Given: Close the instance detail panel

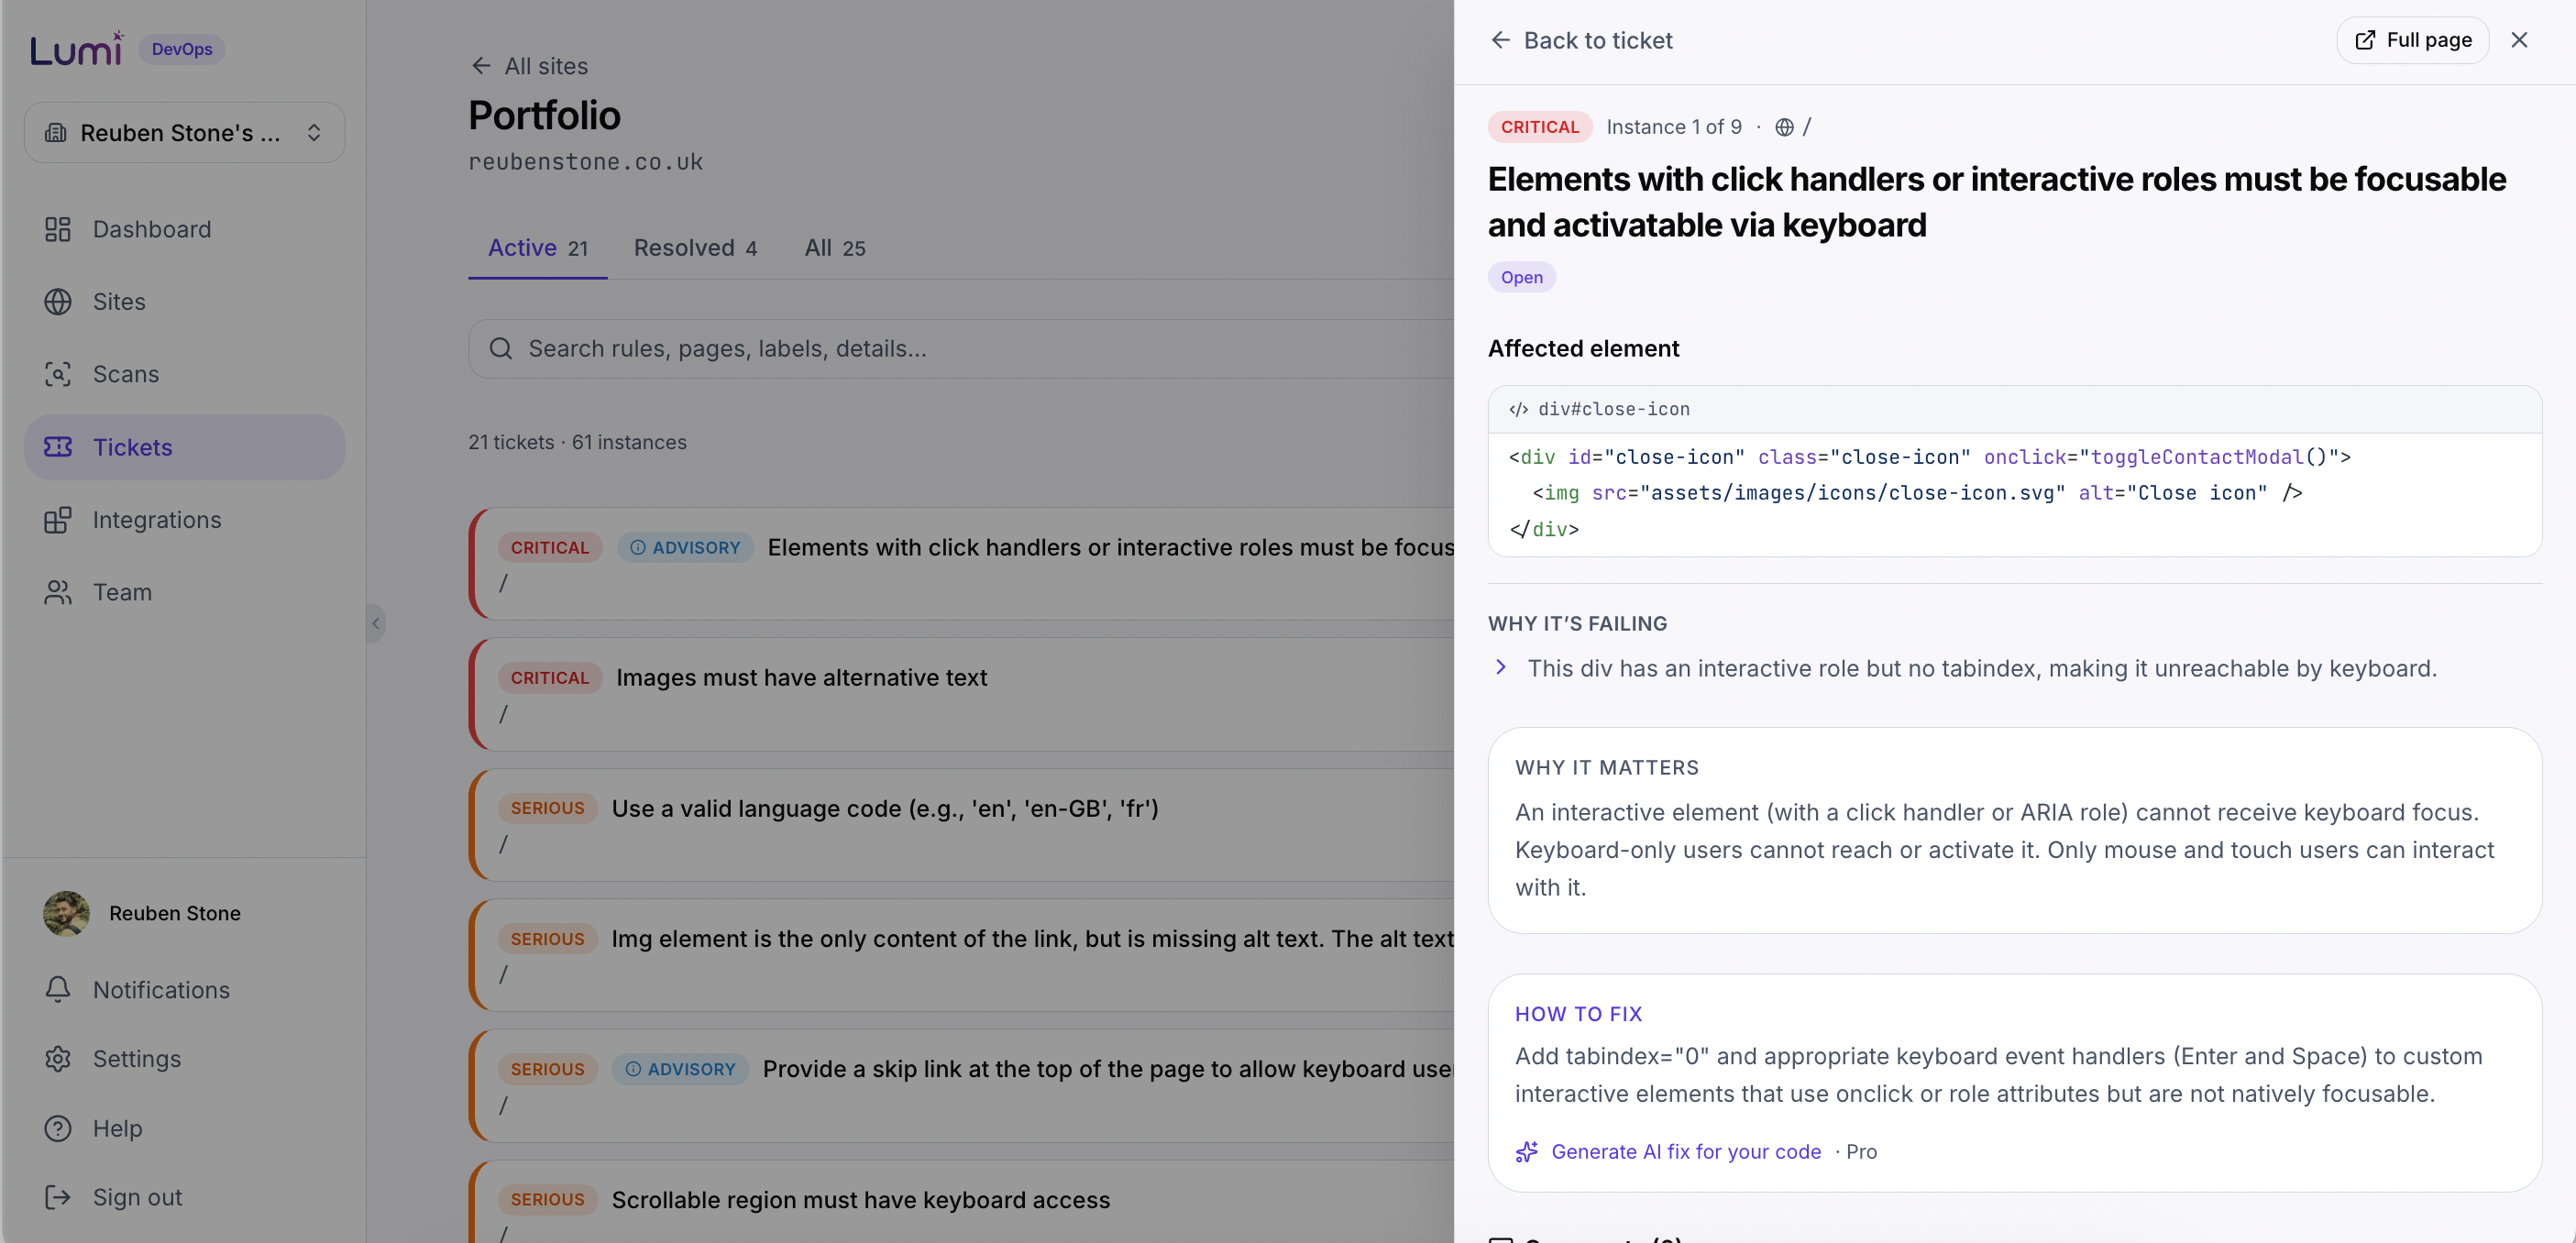Looking at the screenshot, I should (x=2519, y=40).
